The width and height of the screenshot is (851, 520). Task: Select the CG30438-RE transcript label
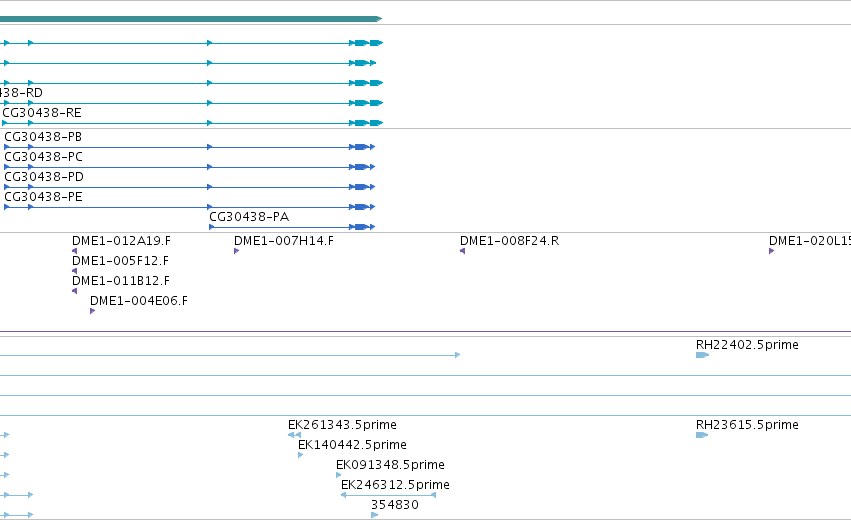[x=42, y=113]
